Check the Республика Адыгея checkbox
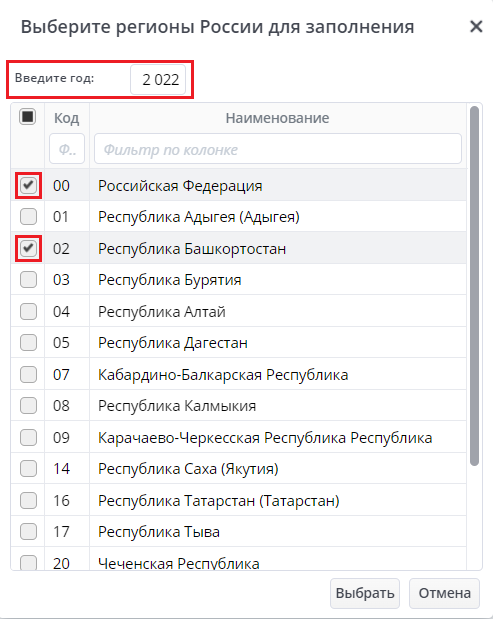Viewport: 493px width, 619px height. click(28, 217)
